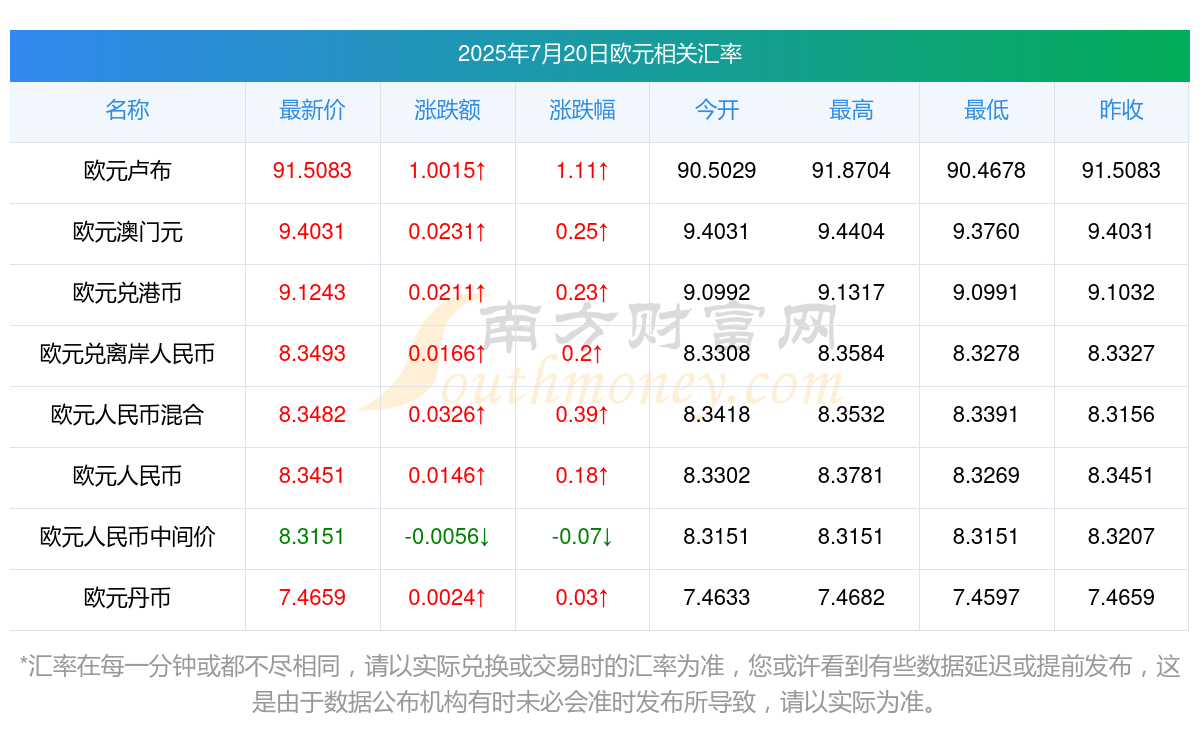1200x733 pixels.
Task: Click previous close 9.1032
Action: (x=1121, y=293)
